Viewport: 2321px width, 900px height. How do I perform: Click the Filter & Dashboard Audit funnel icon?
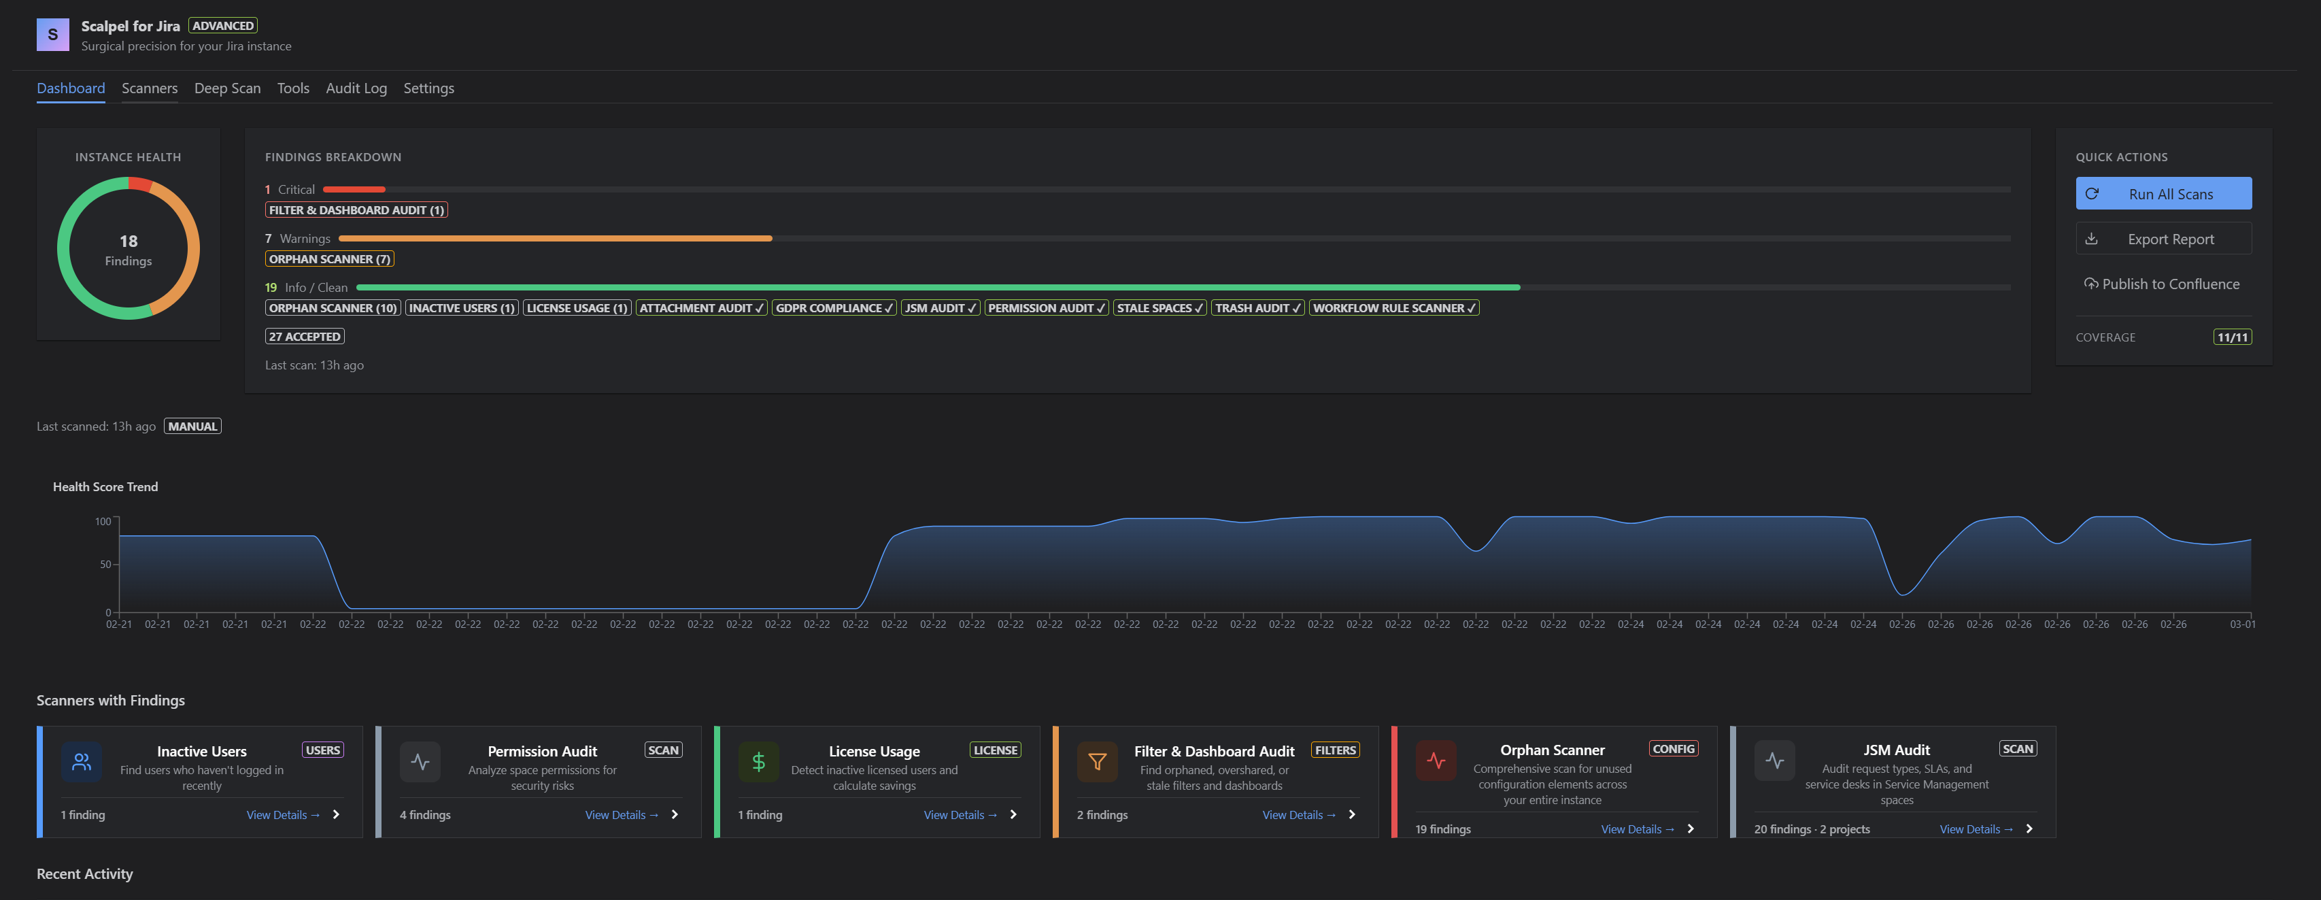[1097, 762]
